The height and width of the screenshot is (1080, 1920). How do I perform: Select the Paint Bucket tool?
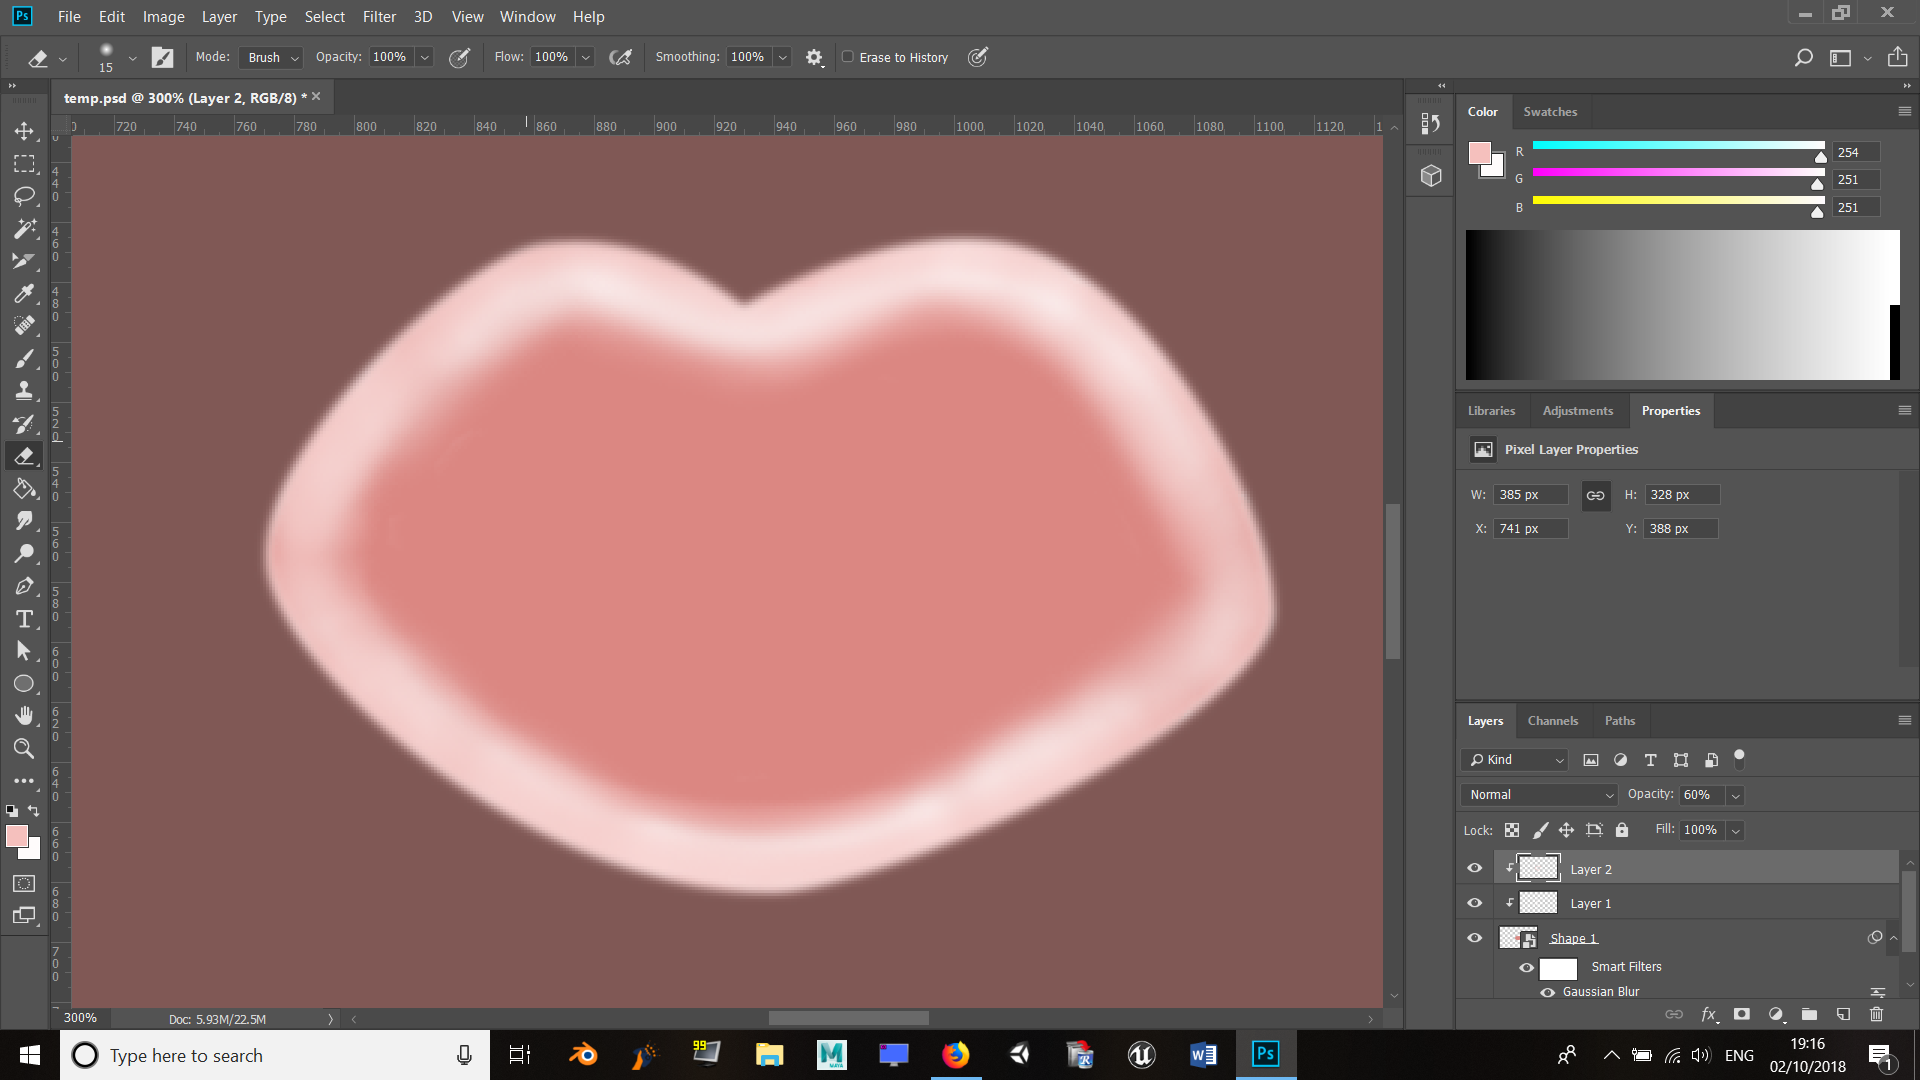(x=25, y=488)
